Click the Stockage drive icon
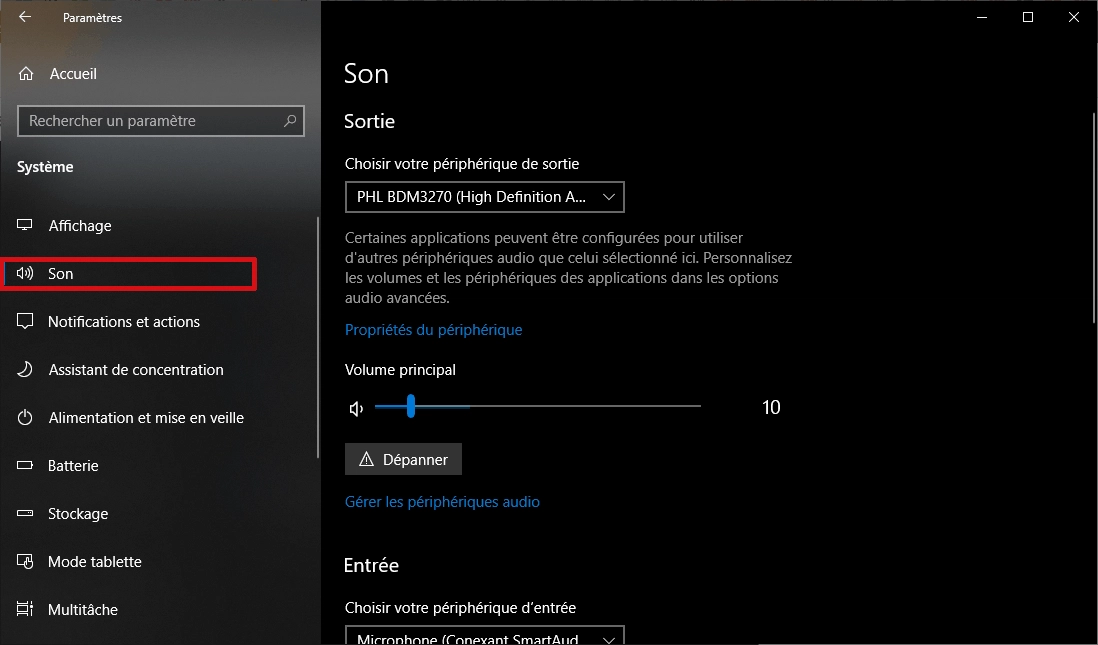 [26, 514]
